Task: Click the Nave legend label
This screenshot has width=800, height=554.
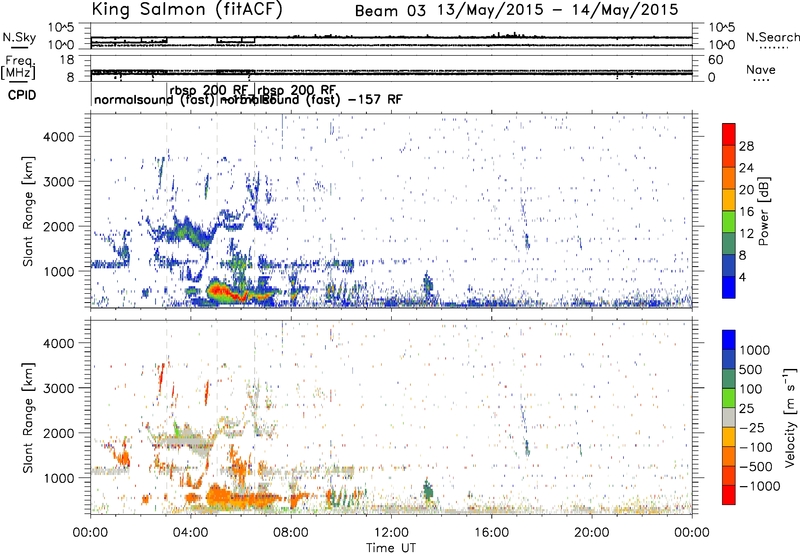Action: click(761, 70)
